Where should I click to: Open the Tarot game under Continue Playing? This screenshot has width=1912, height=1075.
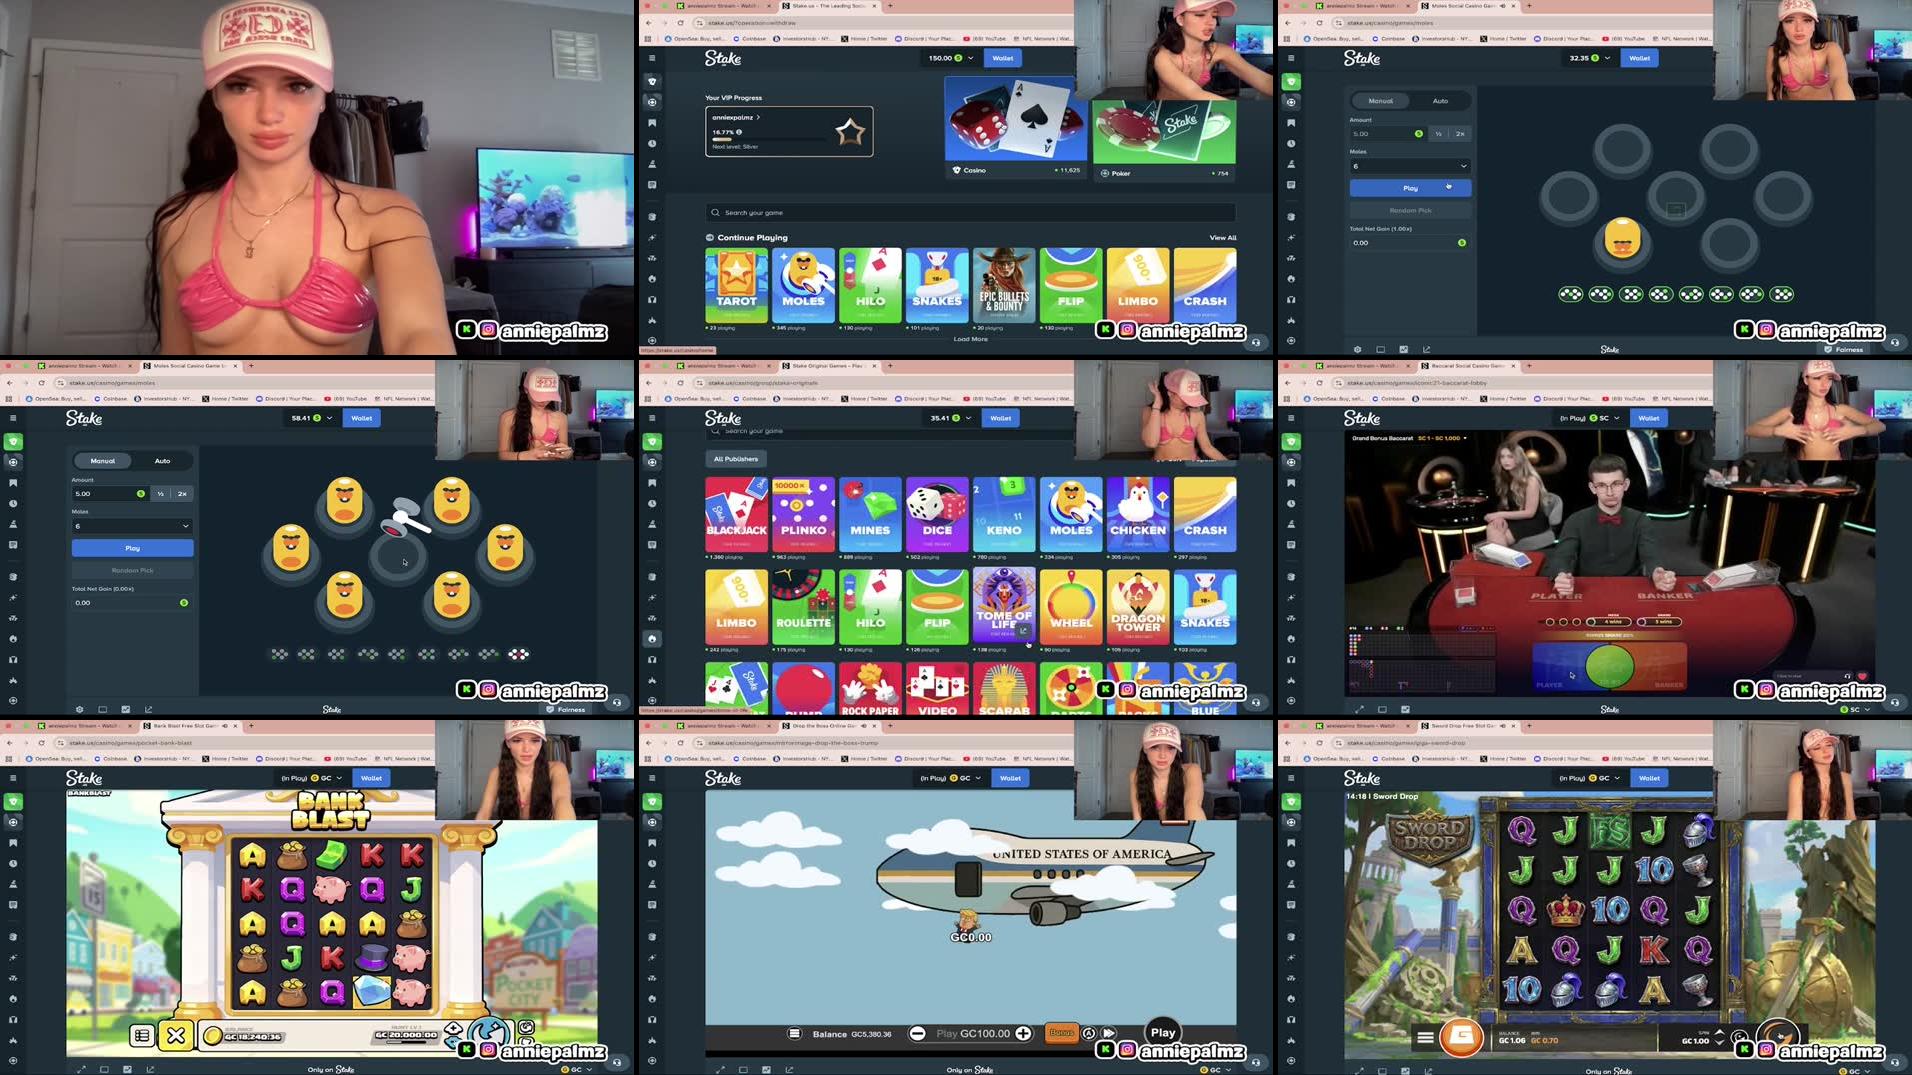[736, 285]
